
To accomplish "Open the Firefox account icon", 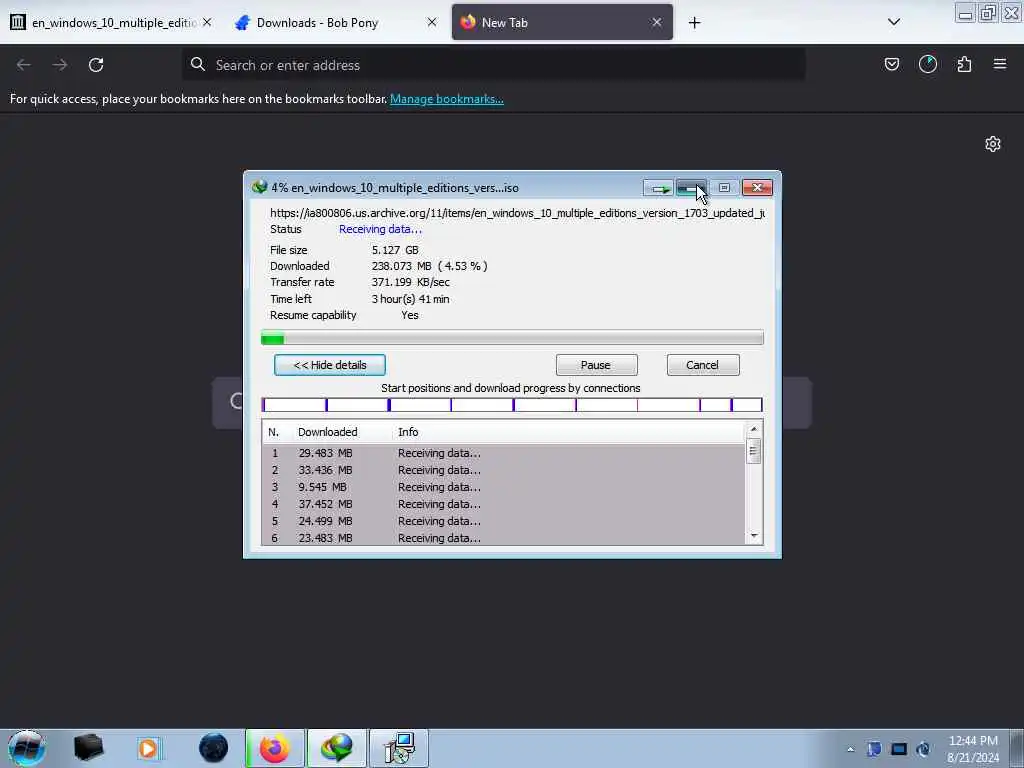I will click(927, 64).
